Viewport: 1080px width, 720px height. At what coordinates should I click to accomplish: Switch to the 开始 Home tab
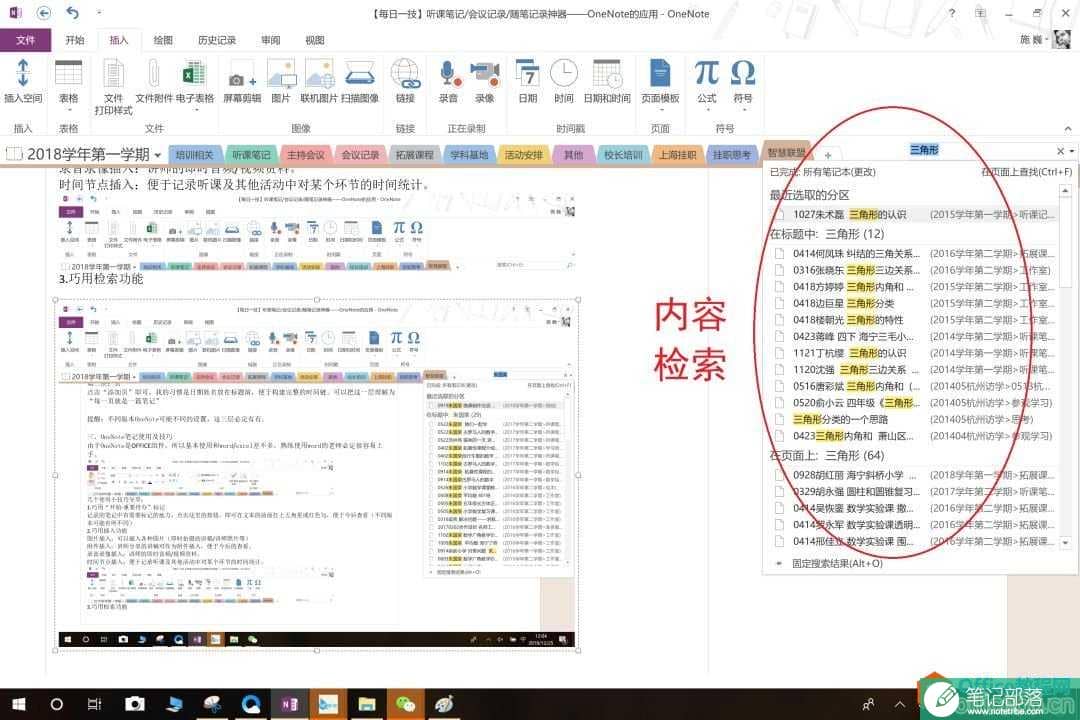pyautogui.click(x=75, y=40)
